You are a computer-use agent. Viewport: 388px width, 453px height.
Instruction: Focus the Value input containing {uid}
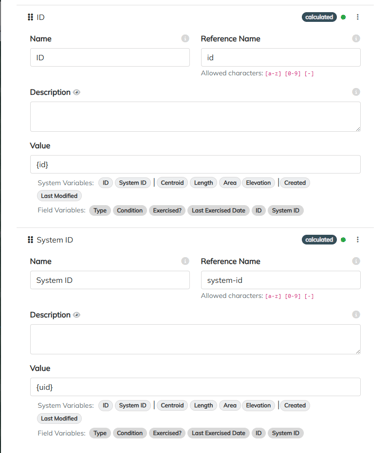[195, 387]
